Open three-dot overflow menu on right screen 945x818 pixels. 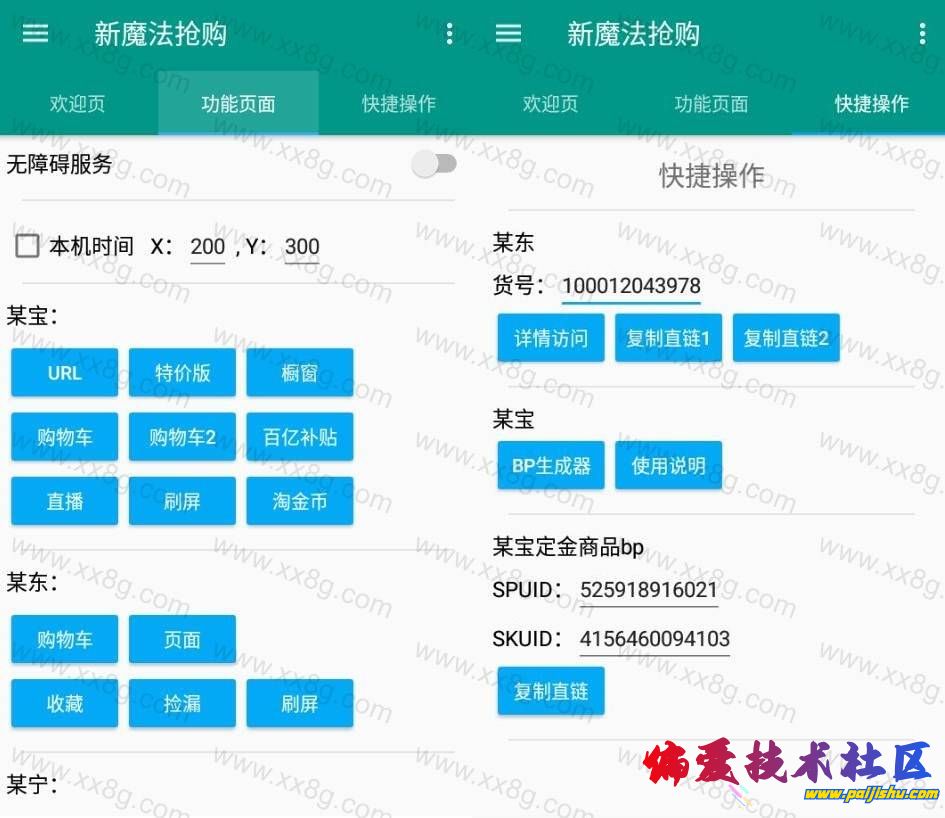point(921,34)
